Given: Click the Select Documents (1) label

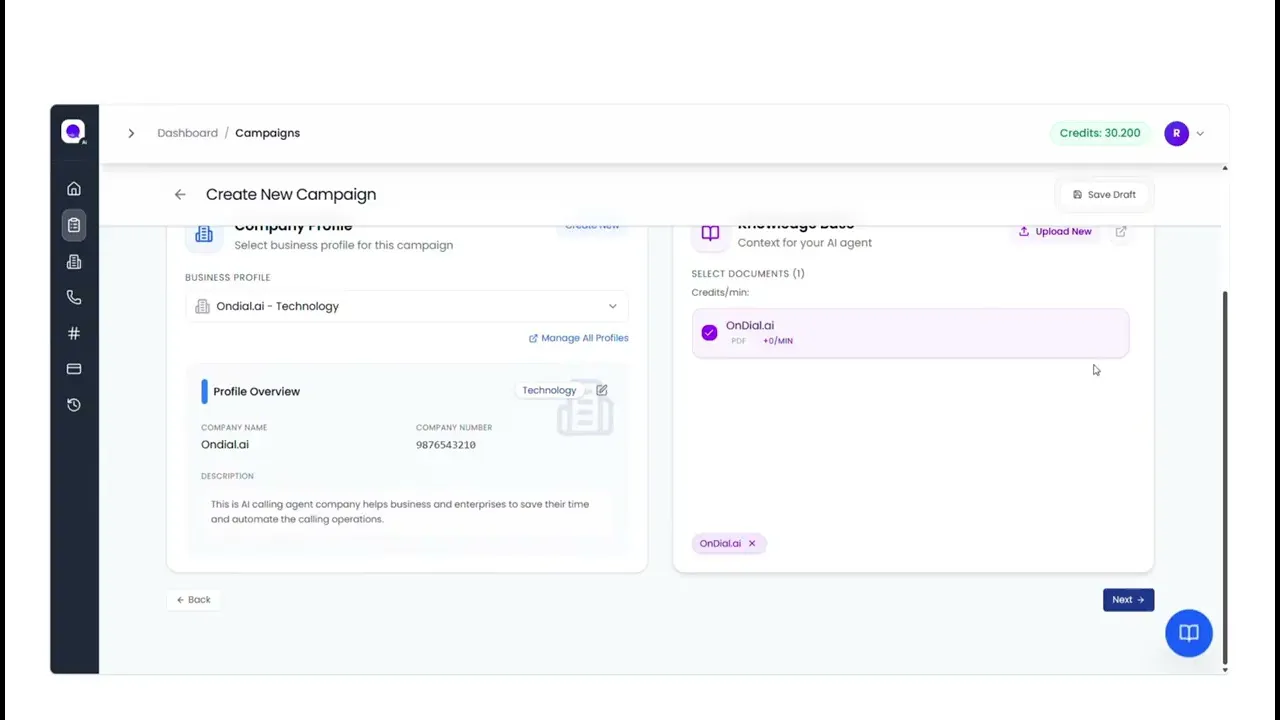Looking at the screenshot, I should tap(748, 273).
